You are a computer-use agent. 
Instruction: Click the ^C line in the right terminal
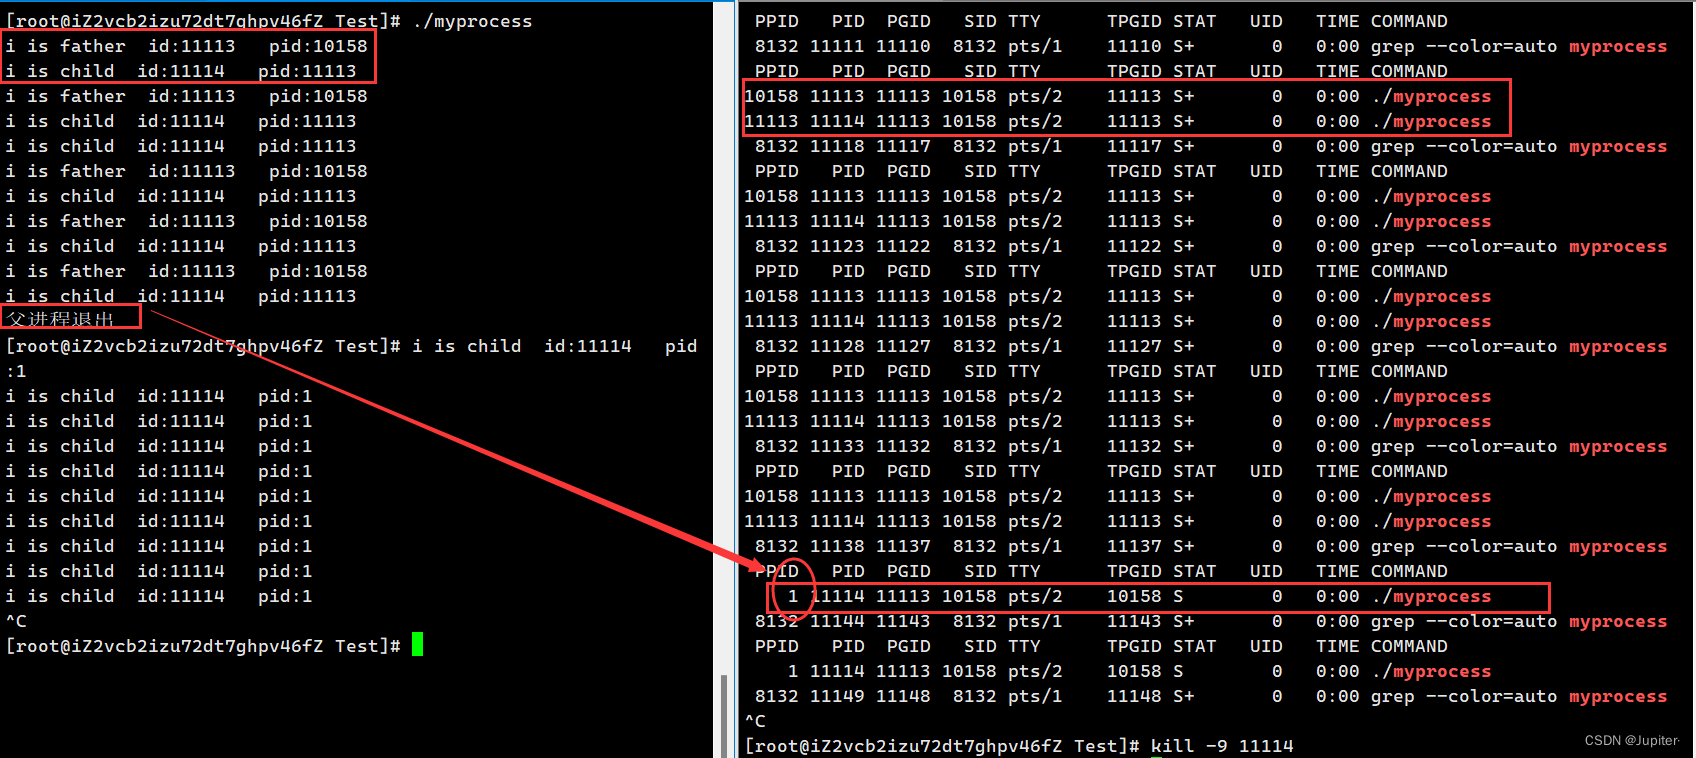pos(755,721)
